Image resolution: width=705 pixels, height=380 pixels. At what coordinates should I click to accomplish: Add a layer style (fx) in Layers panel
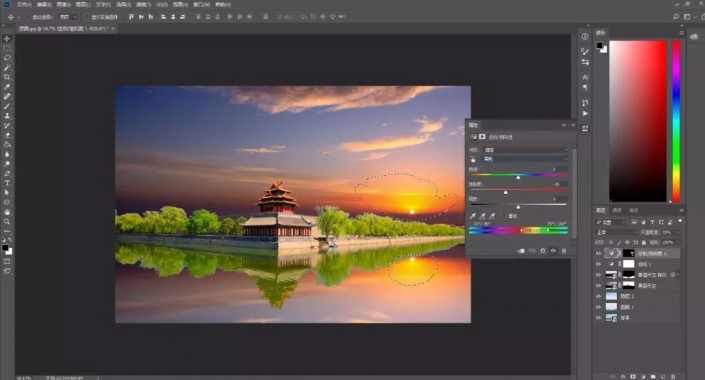pos(623,376)
